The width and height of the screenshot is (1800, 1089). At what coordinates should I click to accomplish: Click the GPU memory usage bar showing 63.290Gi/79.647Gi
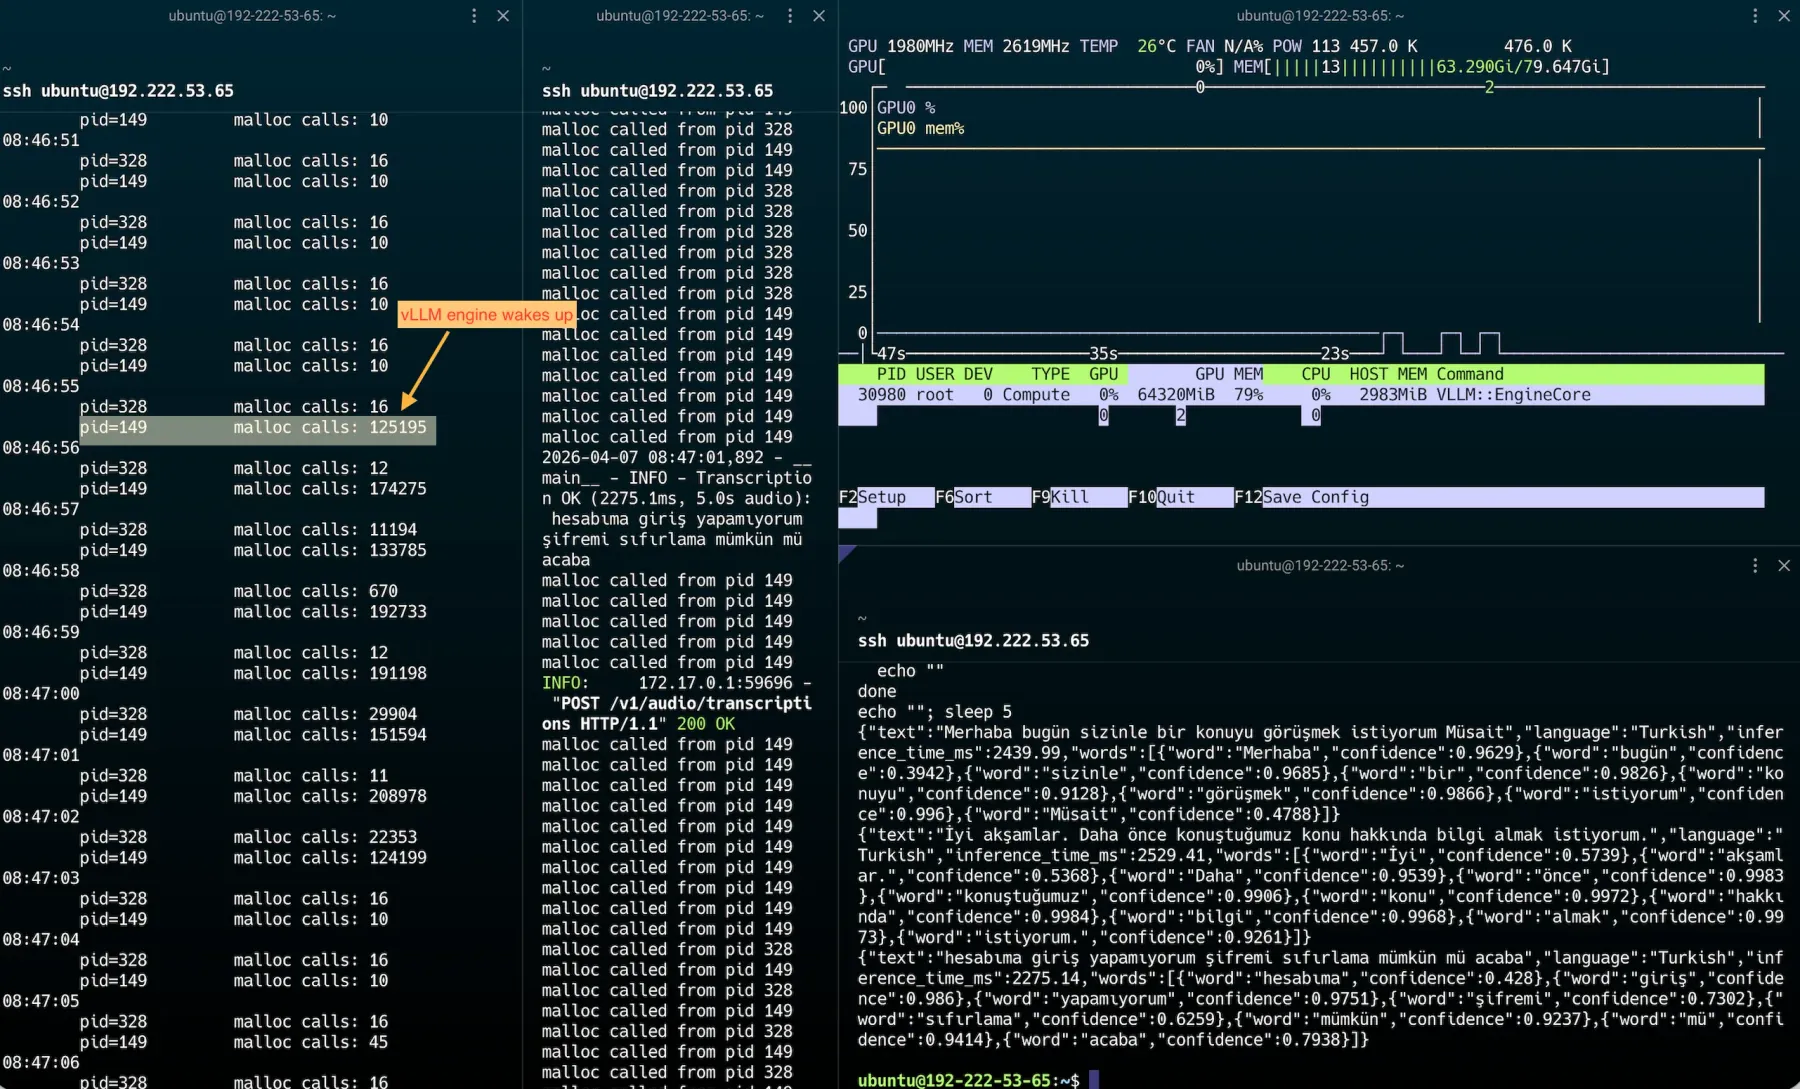coord(1421,67)
